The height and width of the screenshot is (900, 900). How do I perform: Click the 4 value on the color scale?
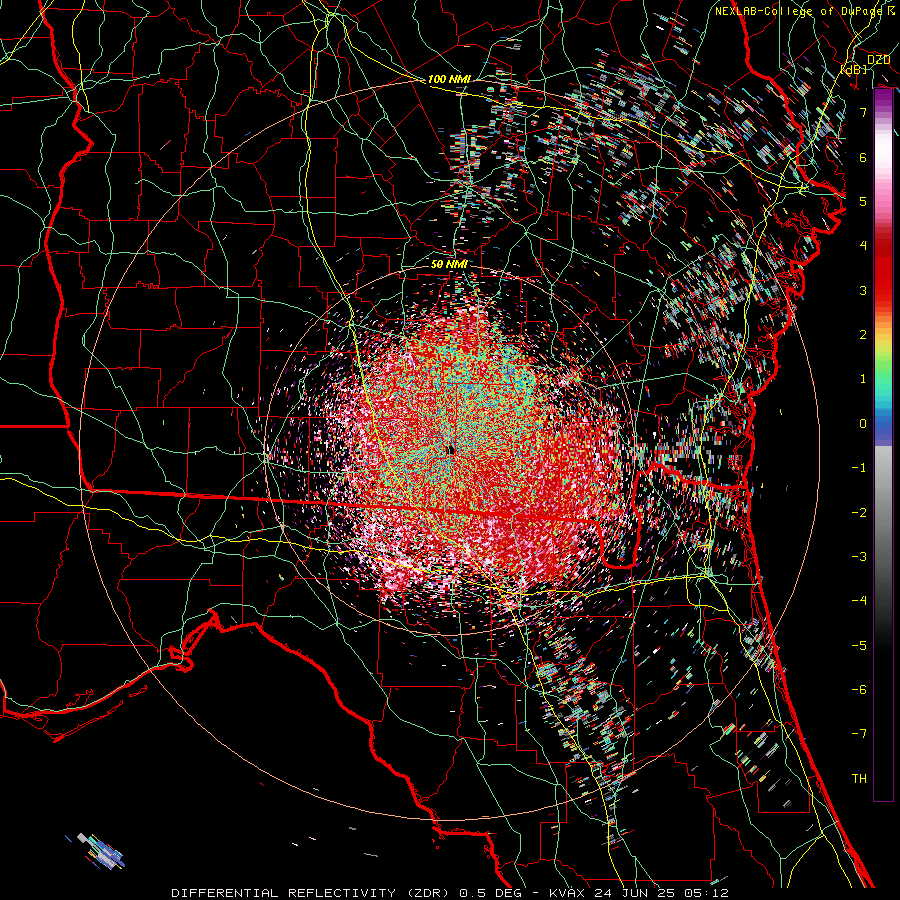point(863,246)
